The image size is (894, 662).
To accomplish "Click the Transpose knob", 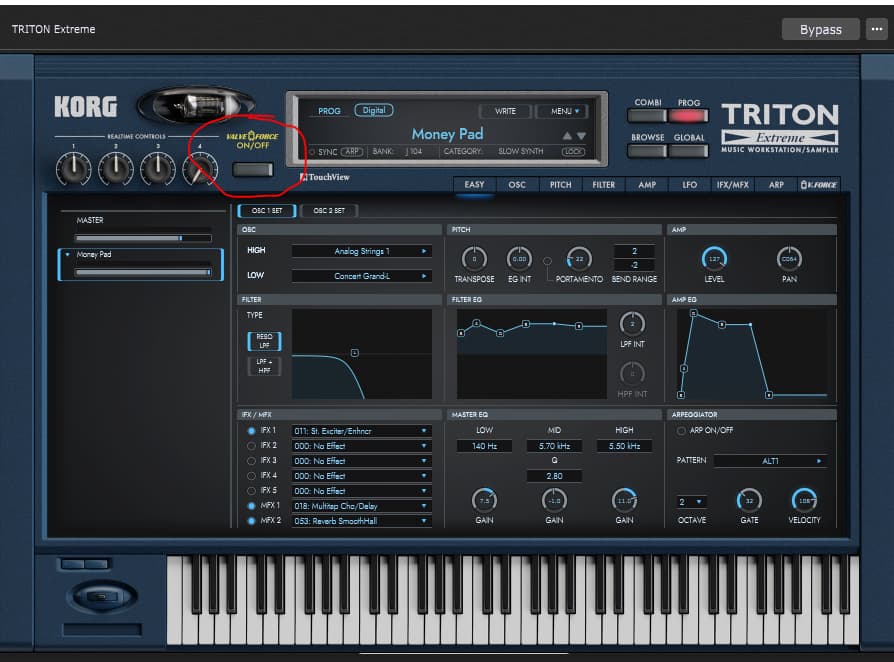I will pos(474,259).
